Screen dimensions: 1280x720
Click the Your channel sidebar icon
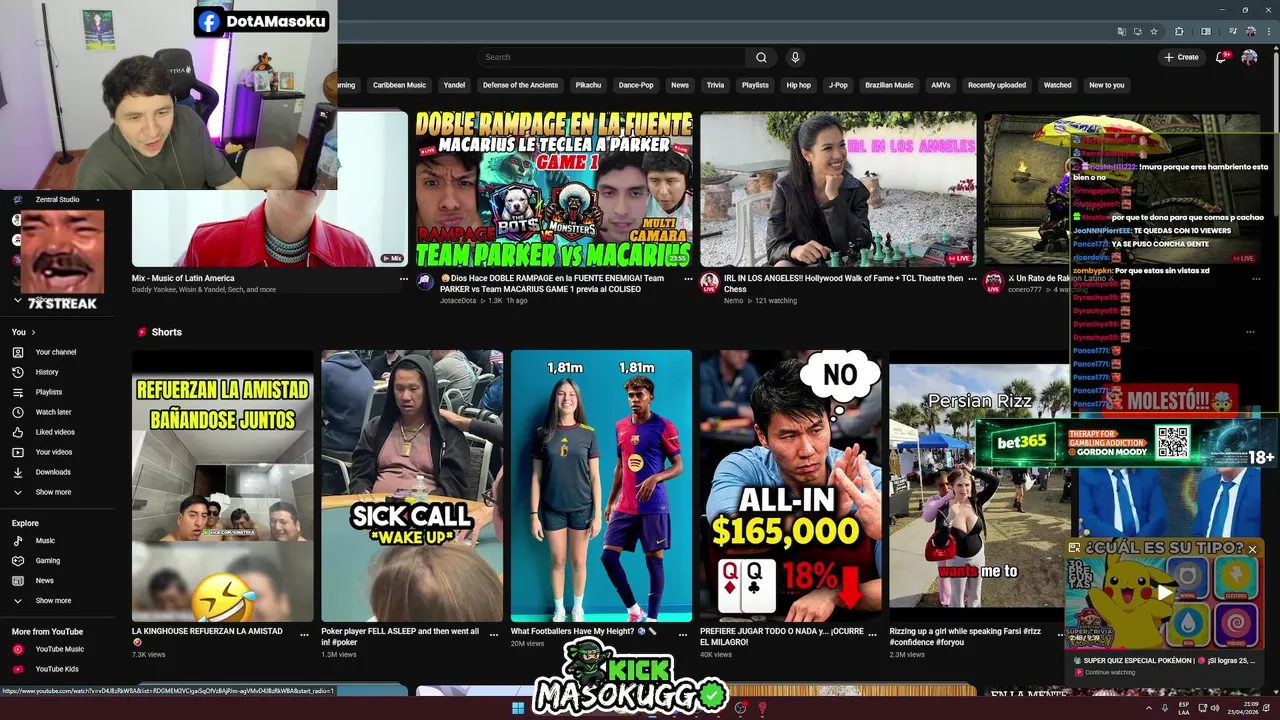[x=17, y=352]
